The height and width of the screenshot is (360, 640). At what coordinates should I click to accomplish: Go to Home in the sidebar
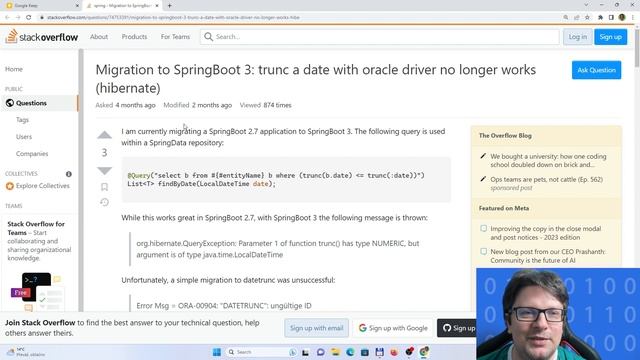14,69
